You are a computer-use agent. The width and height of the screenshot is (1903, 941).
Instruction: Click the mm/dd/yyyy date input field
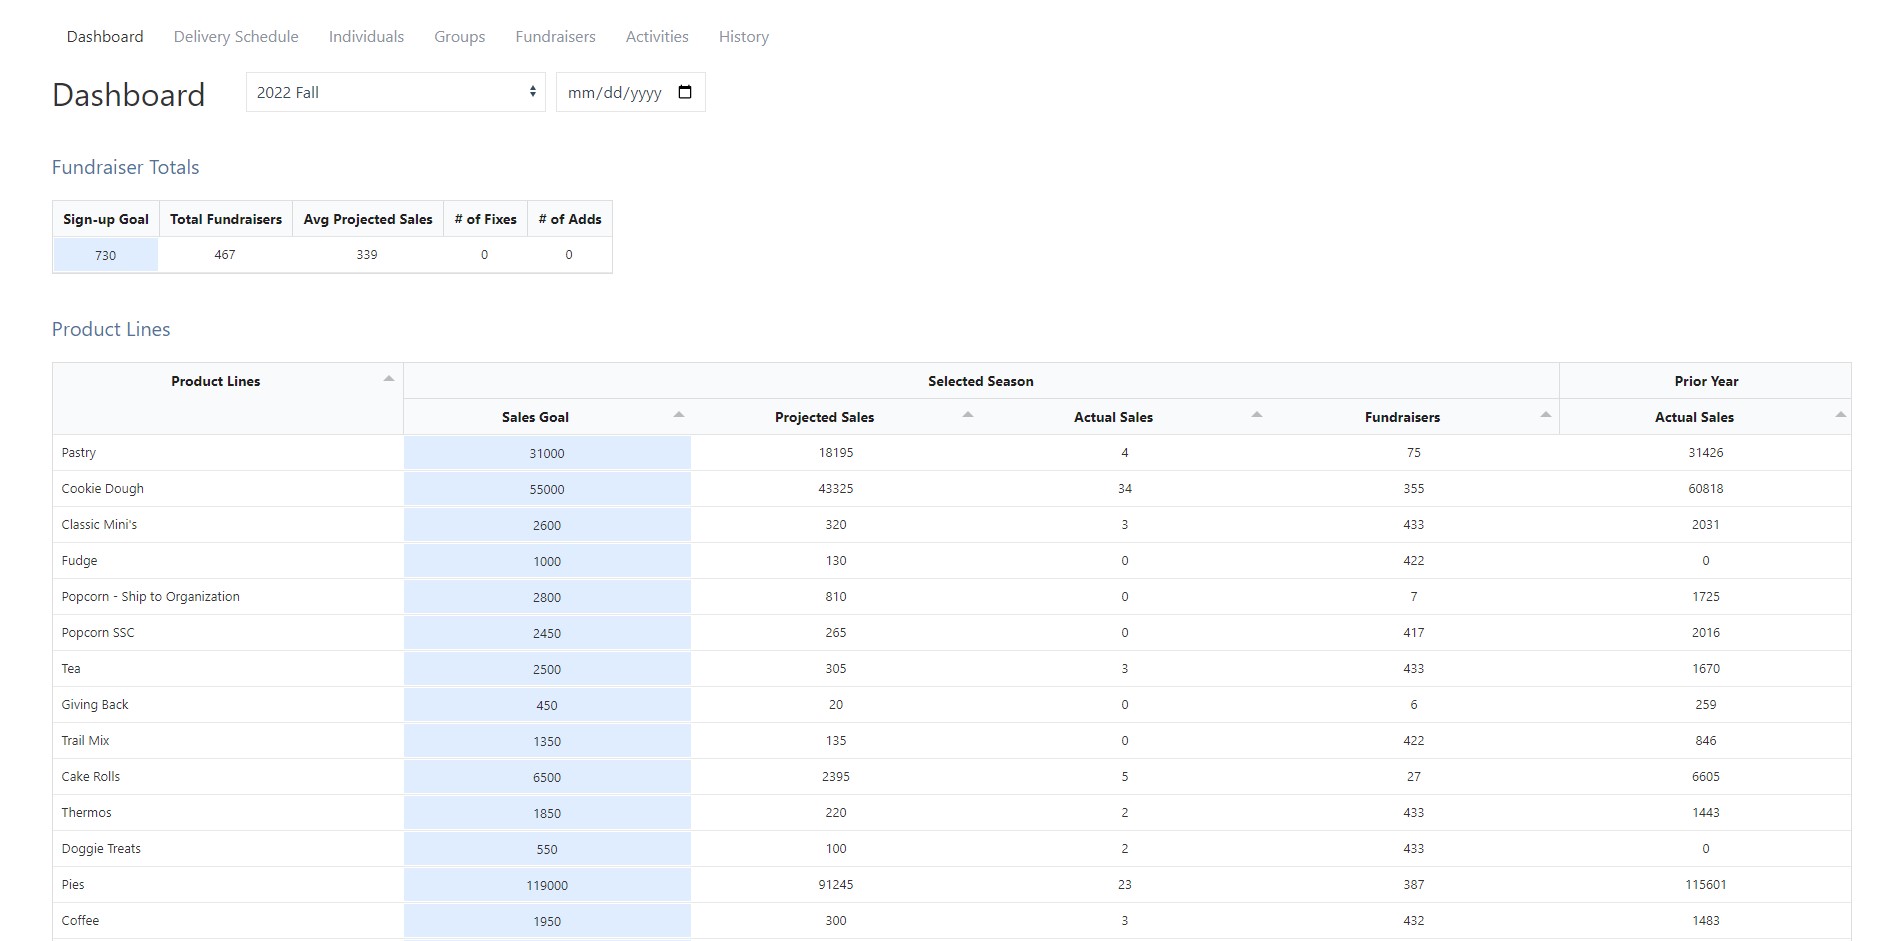631,92
